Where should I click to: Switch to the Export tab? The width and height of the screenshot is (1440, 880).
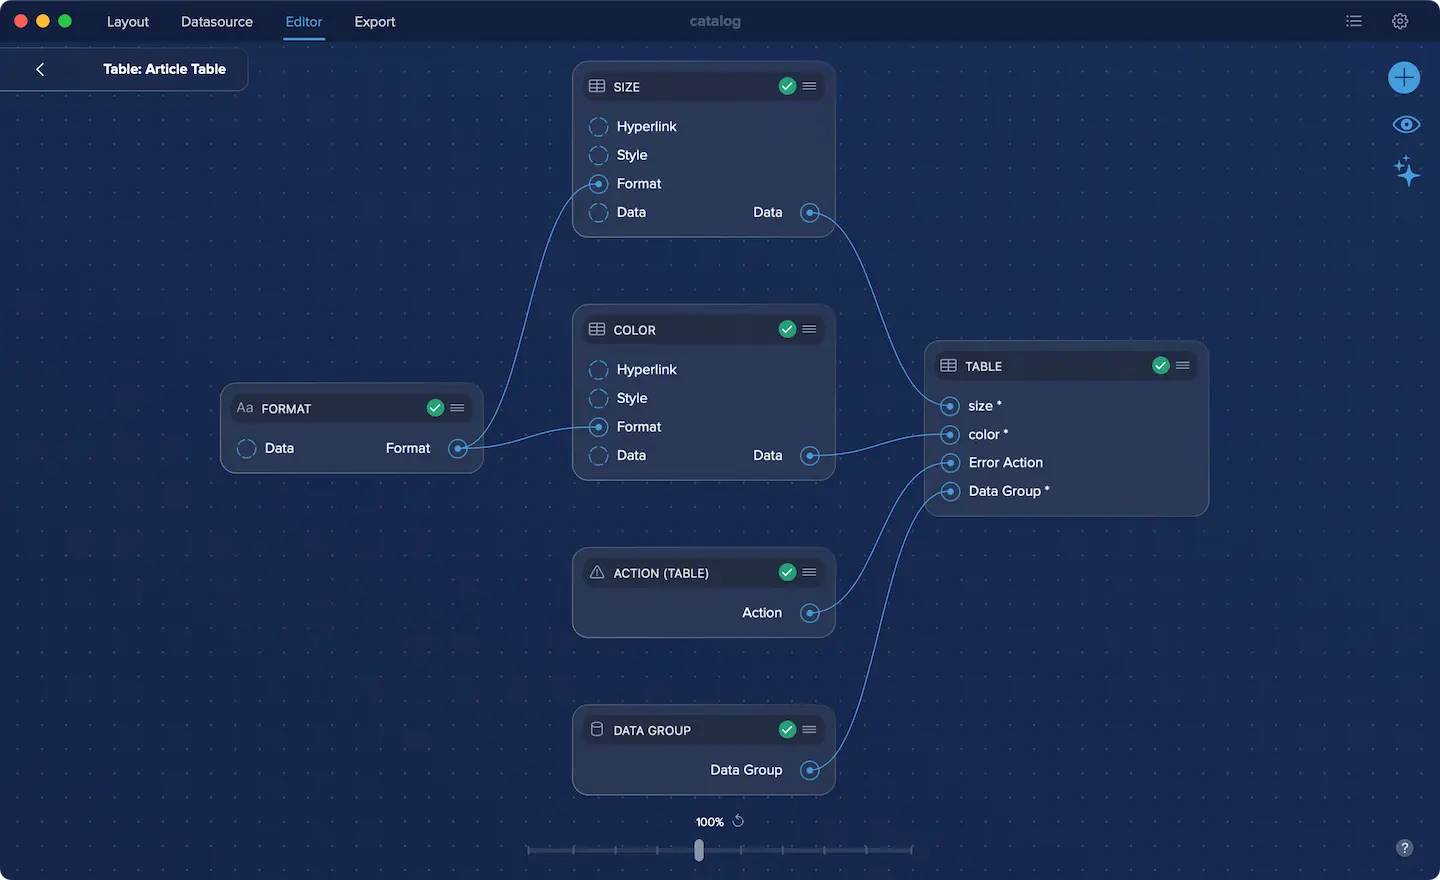[375, 21]
